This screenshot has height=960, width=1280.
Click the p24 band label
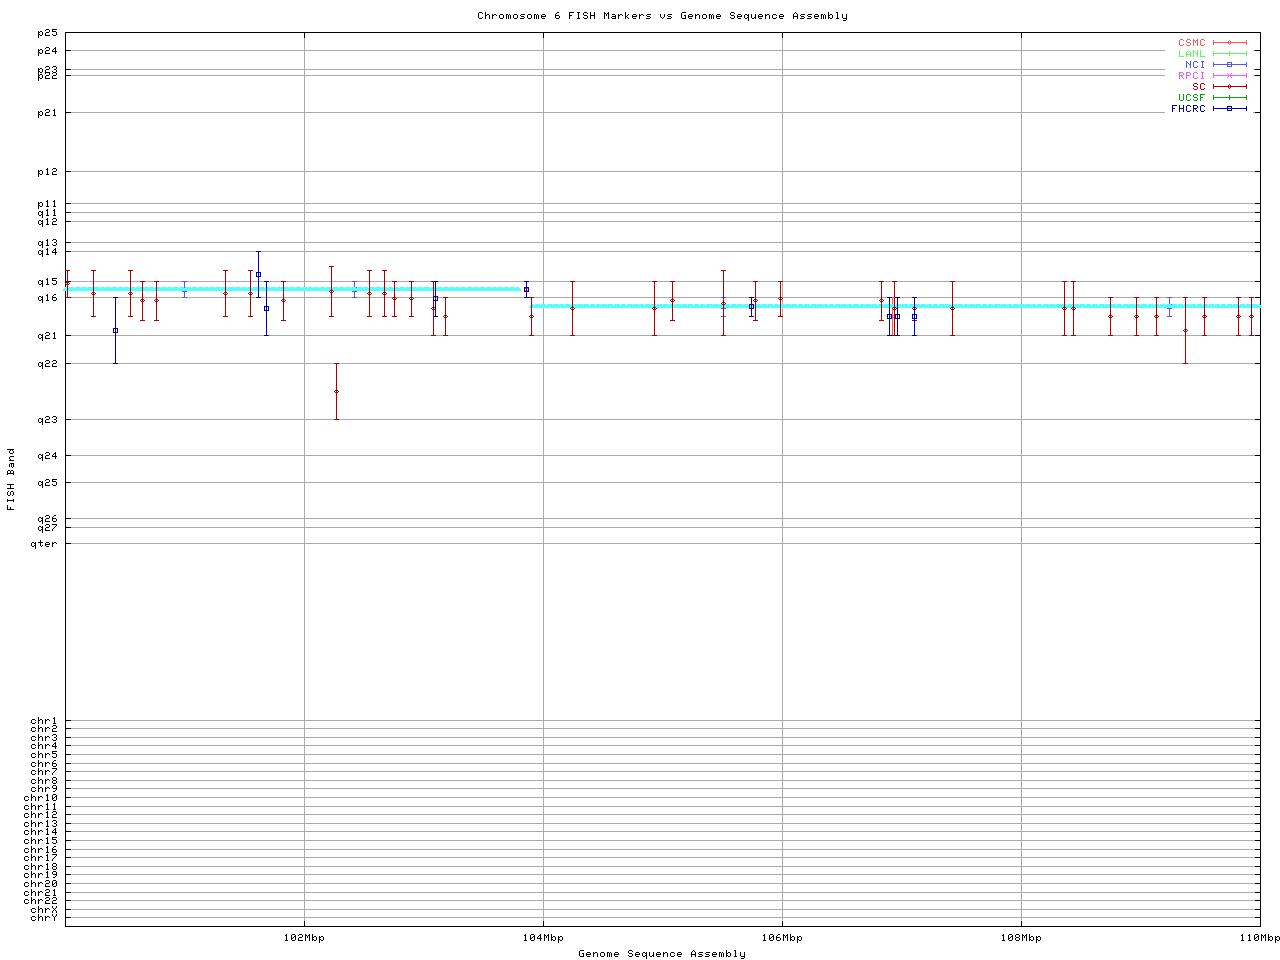point(48,51)
